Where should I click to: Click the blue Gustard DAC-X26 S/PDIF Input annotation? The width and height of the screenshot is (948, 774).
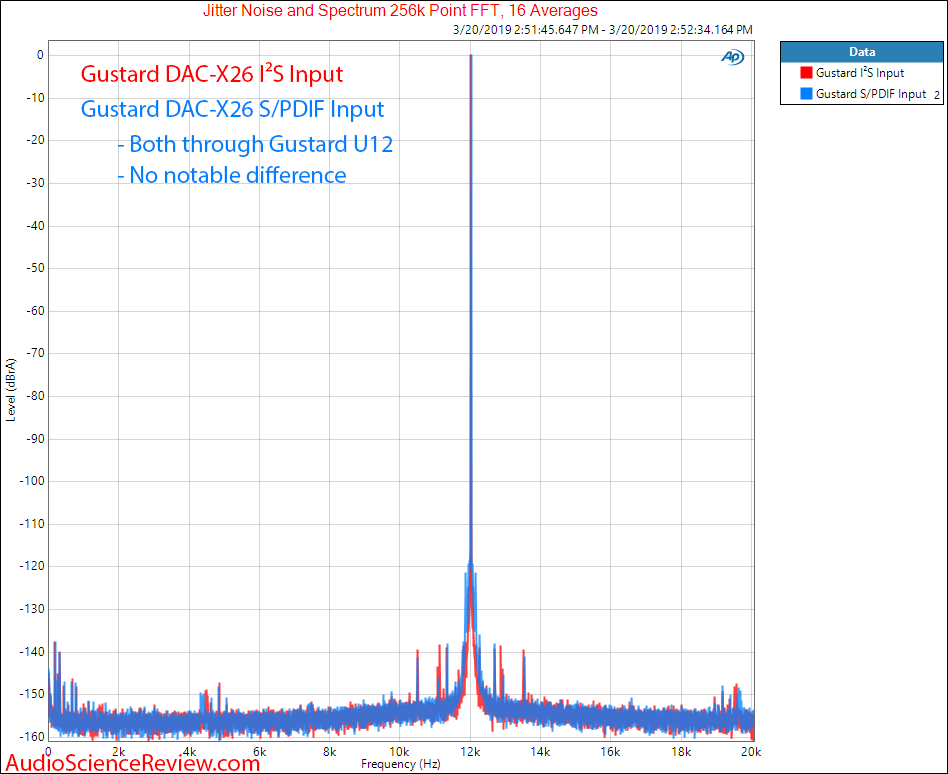coord(232,109)
